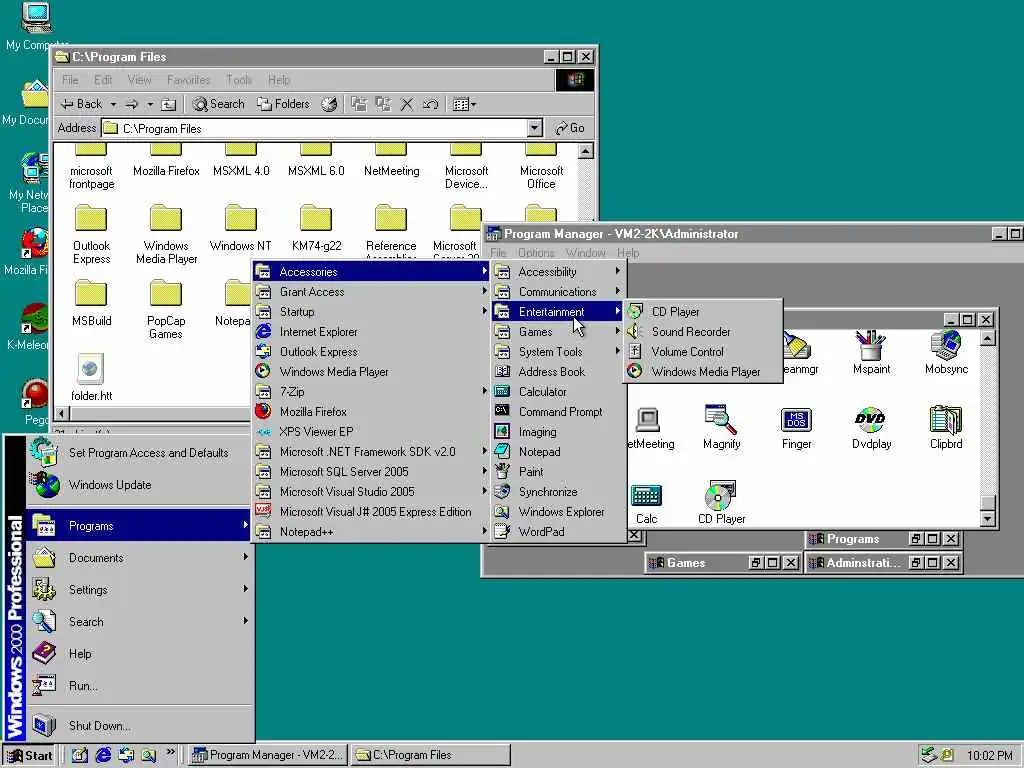Viewport: 1024px width, 768px height.
Task: Click Mozilla Firefox in Programs menu
Action: pos(371,411)
